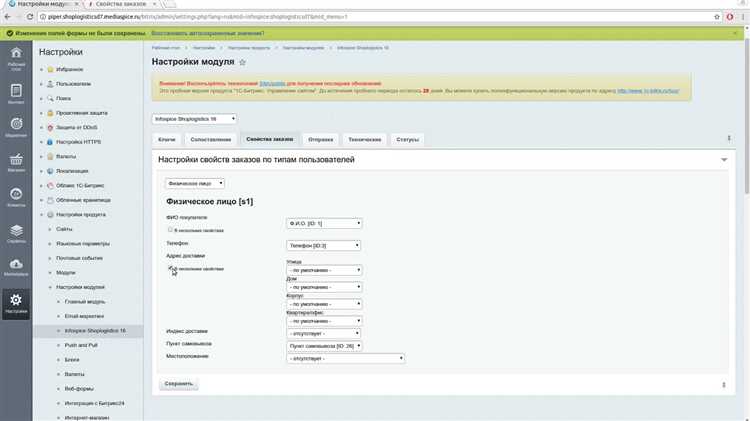Switch to the Ключи tab
Screen dimensions: 750x421
[167, 140]
